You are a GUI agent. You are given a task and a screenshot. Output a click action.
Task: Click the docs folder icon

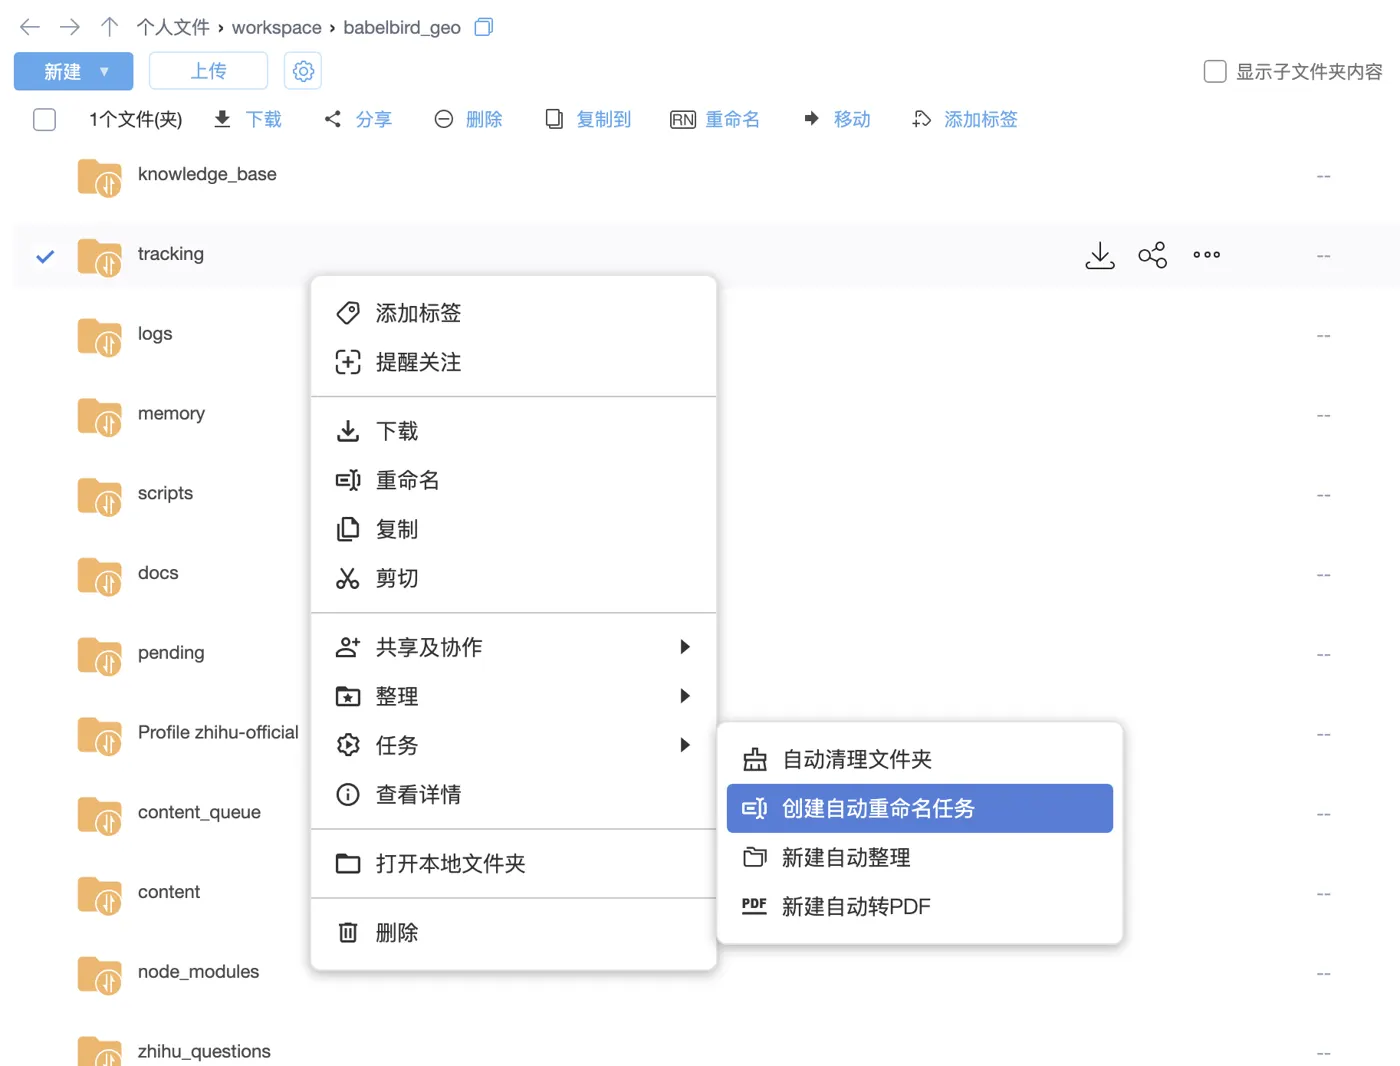pyautogui.click(x=100, y=577)
